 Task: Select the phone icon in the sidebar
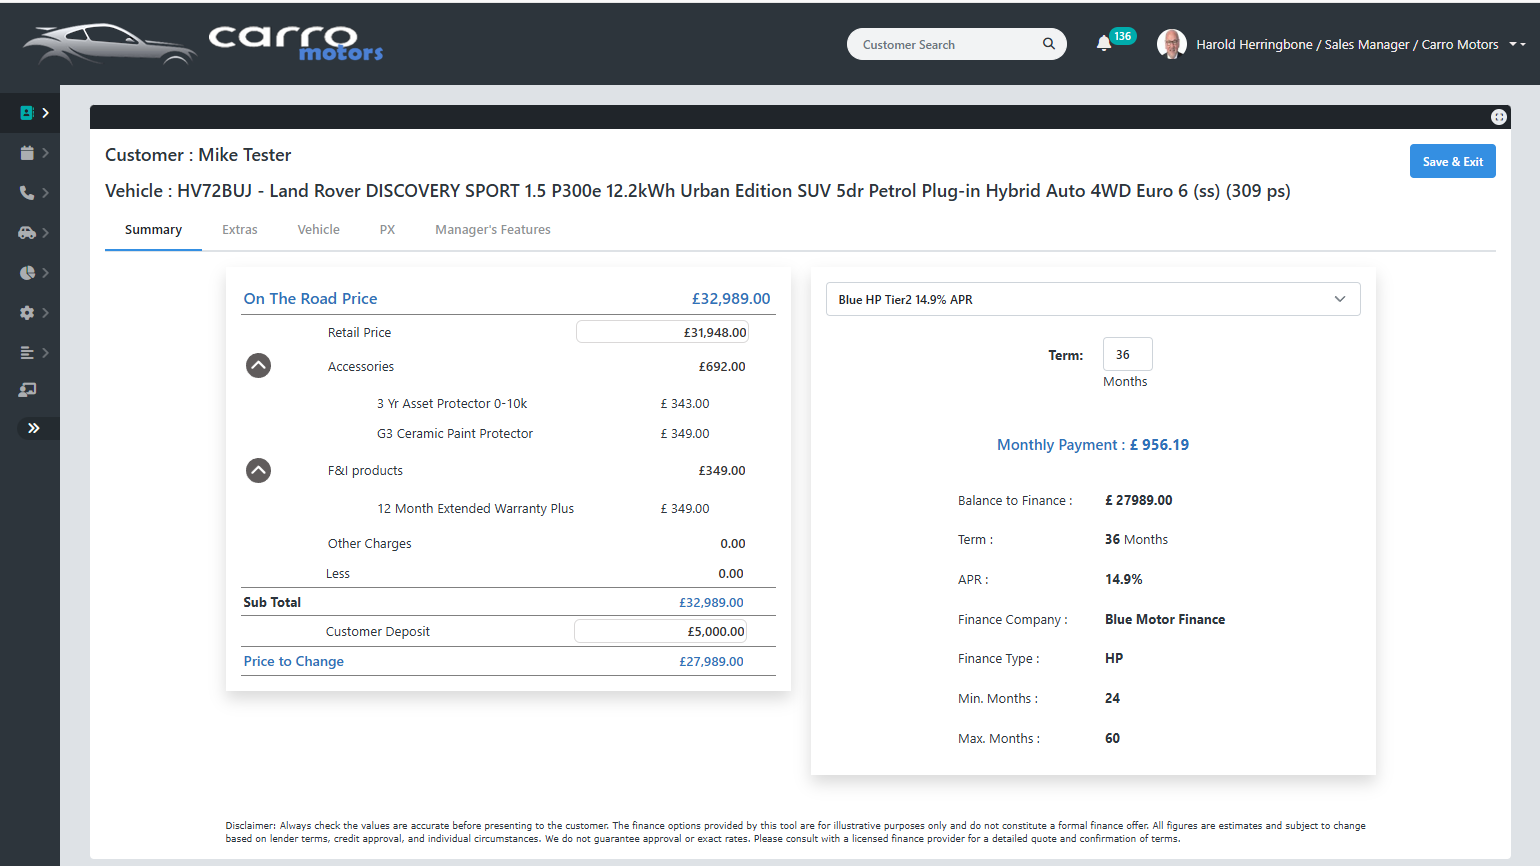click(28, 193)
